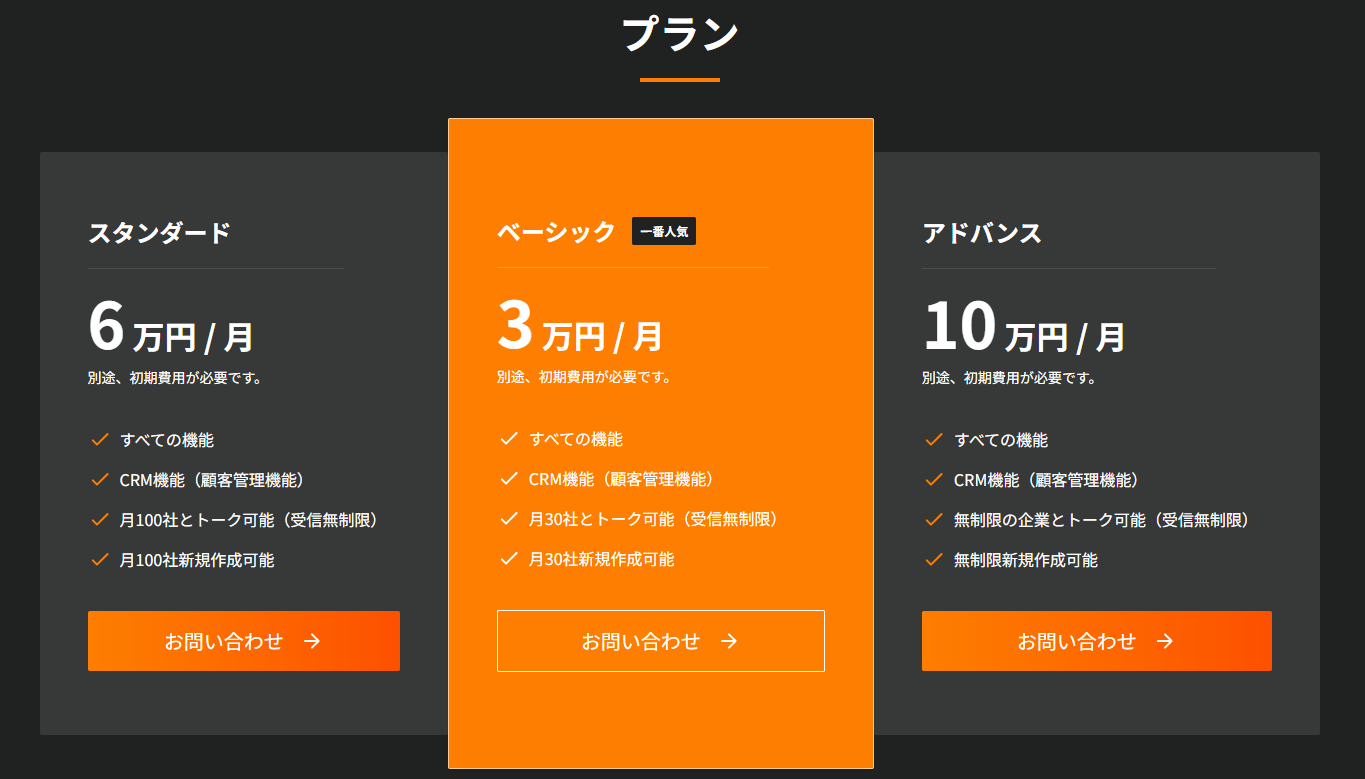Image resolution: width=1365 pixels, height=779 pixels.
Task: Click the checkmark beside スタンダード's CRM機能
Action: [x=100, y=480]
